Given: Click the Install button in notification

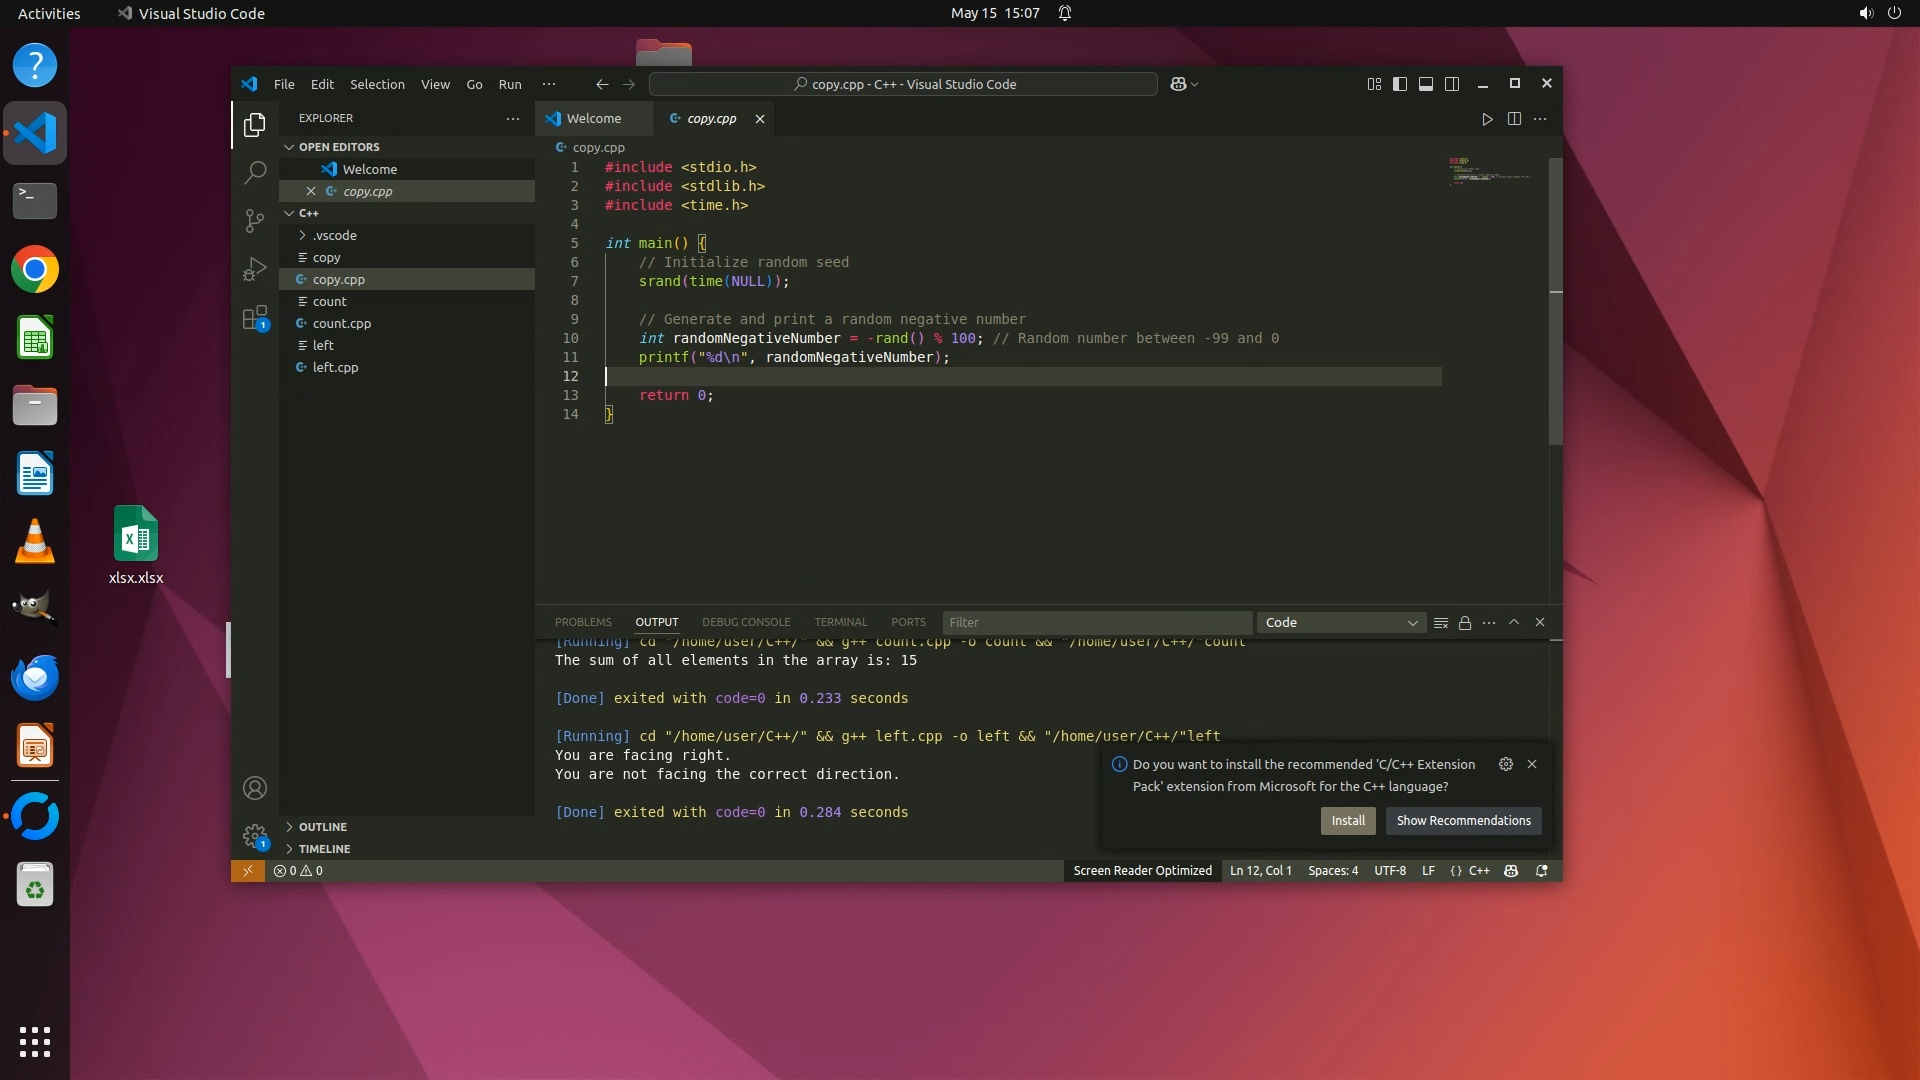Looking at the screenshot, I should 1347,821.
